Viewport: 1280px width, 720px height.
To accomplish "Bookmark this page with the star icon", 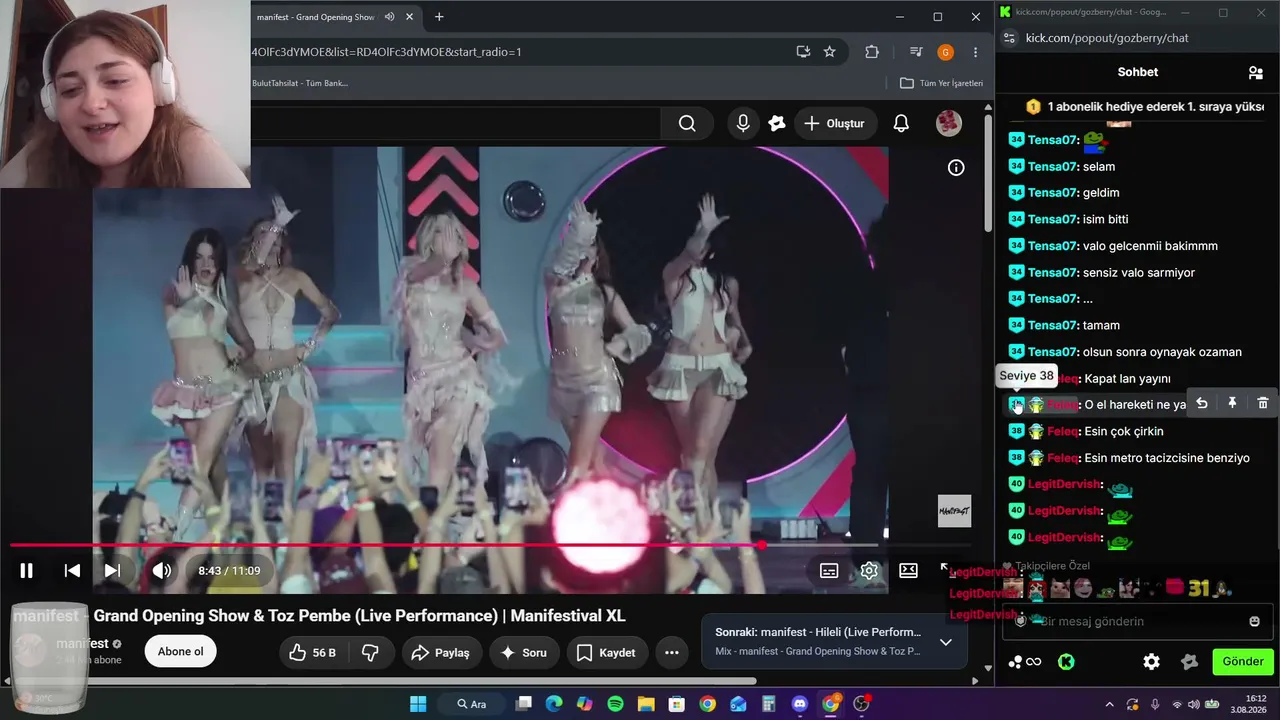I will 829,52.
